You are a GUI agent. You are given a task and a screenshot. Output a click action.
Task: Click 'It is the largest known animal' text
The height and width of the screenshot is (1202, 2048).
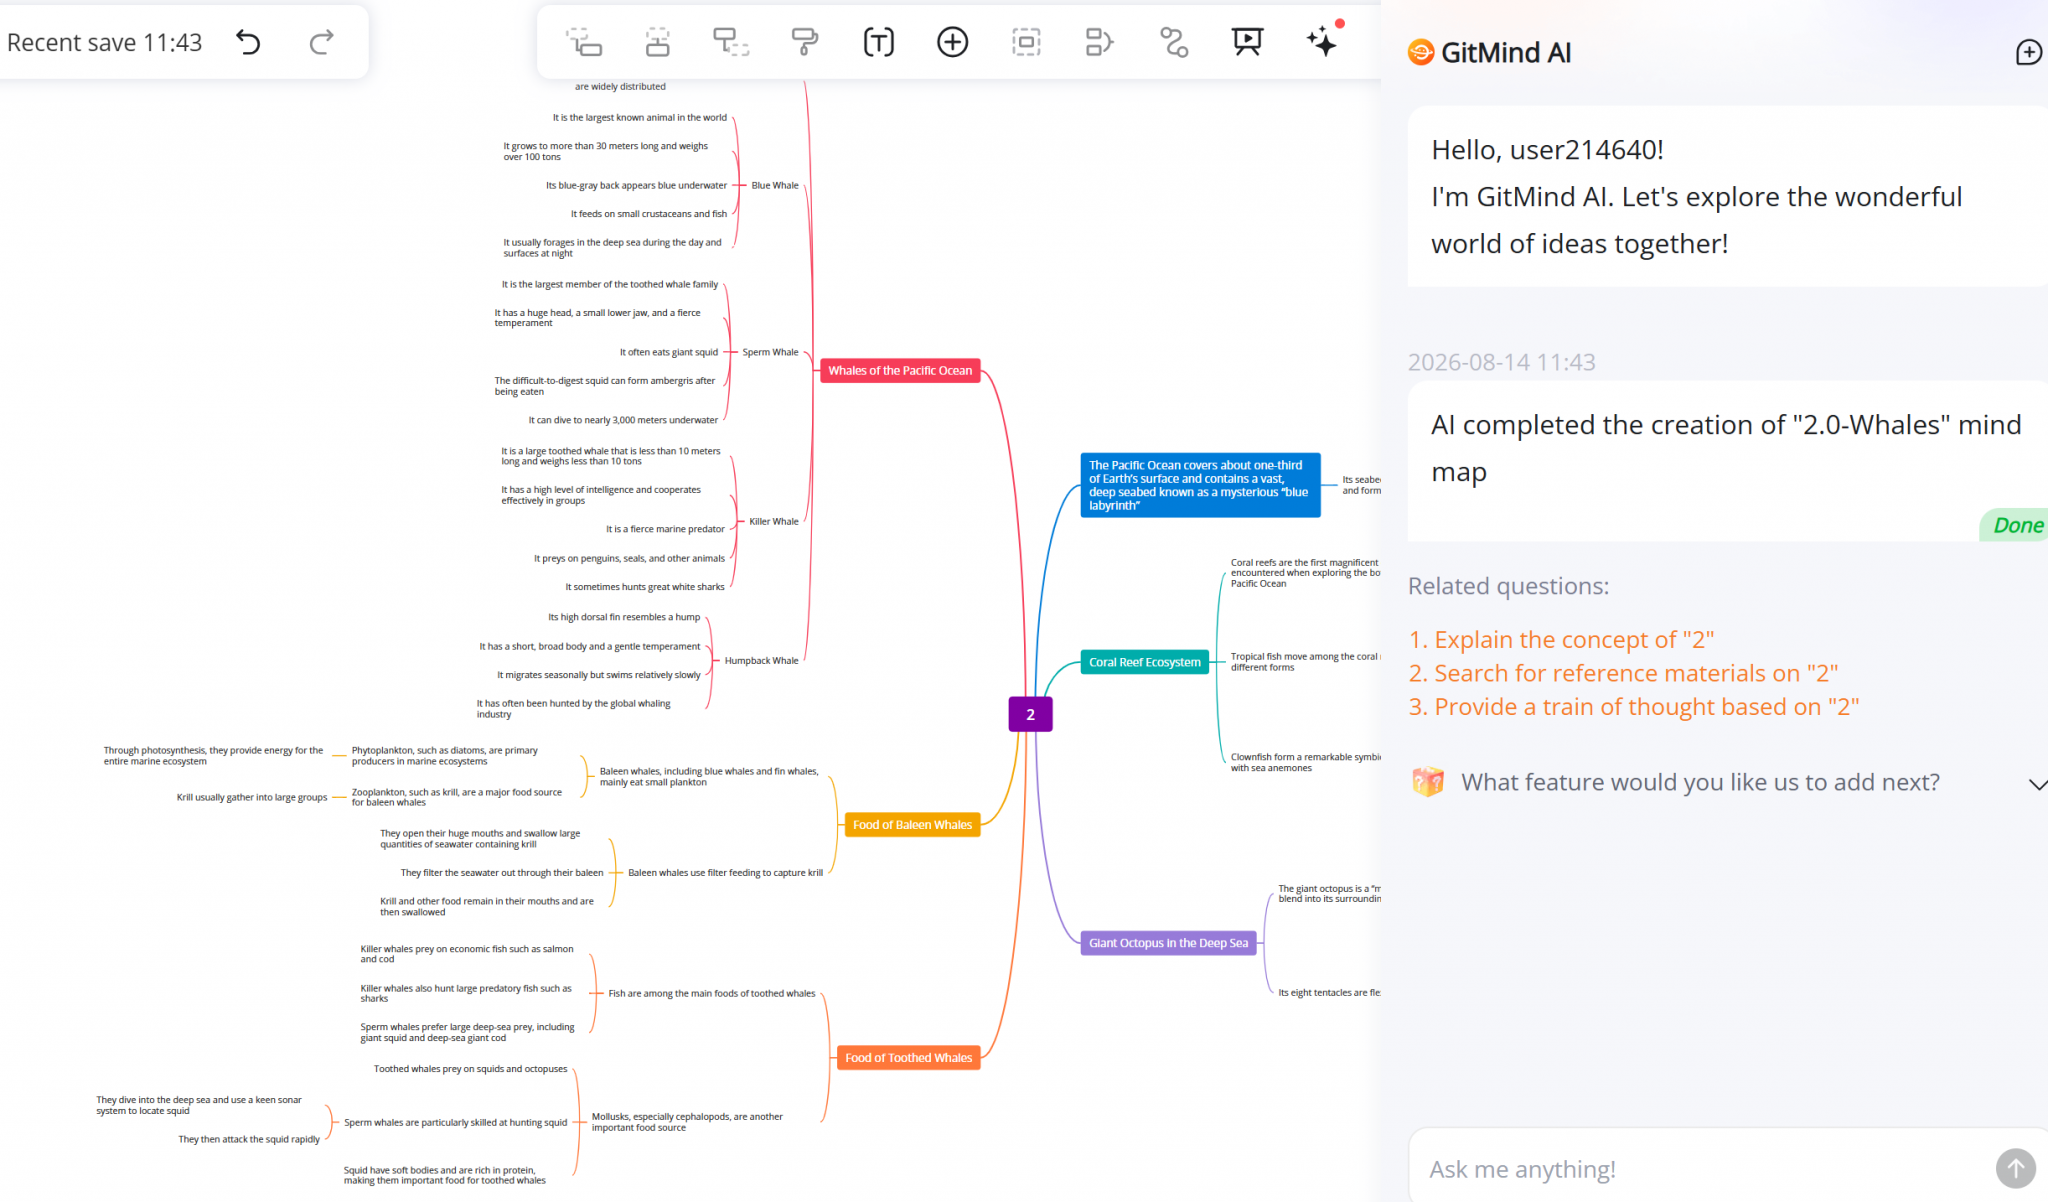(x=640, y=117)
